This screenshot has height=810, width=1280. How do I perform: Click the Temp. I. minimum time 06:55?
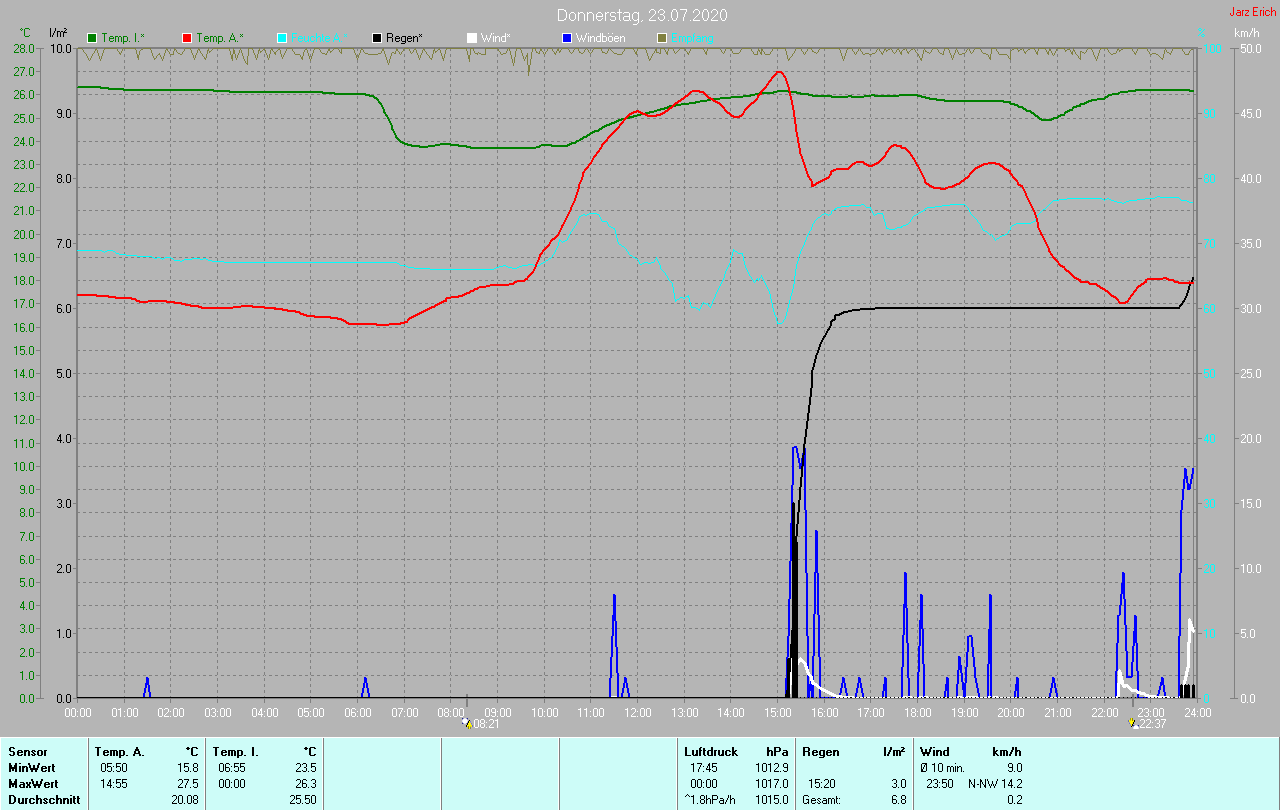232,768
